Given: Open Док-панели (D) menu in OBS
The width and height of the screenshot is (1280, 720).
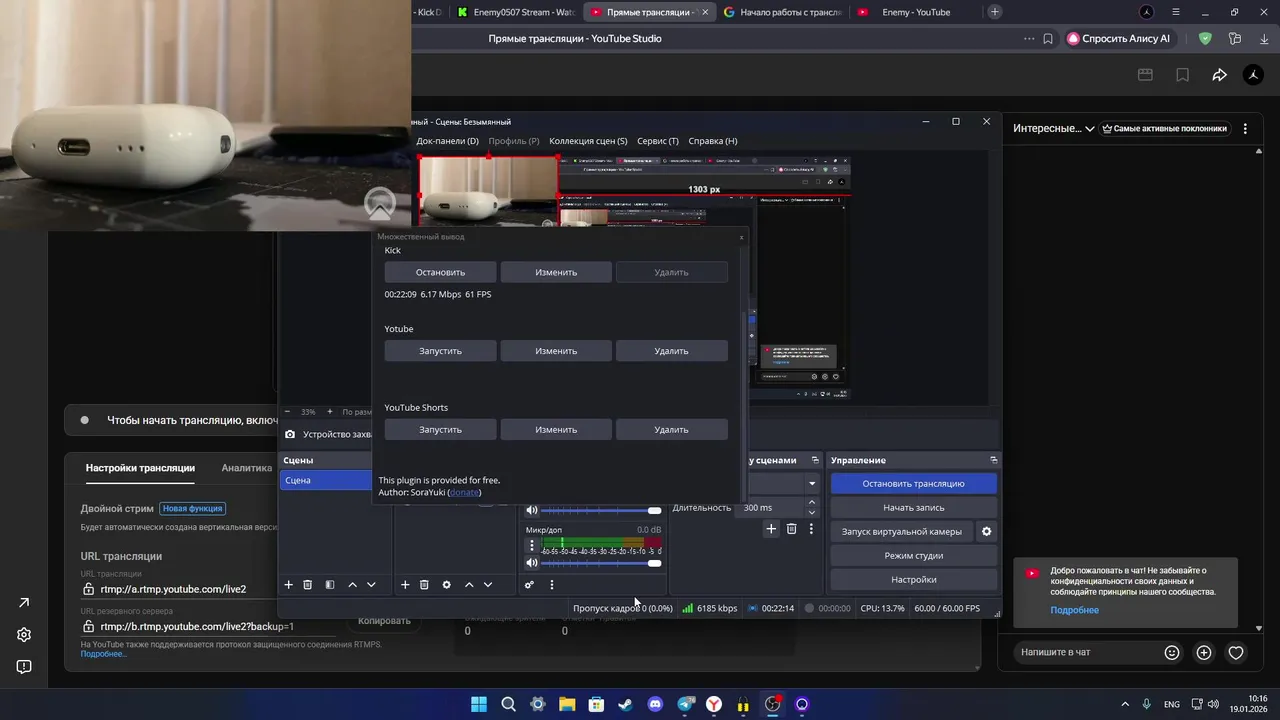Looking at the screenshot, I should pos(447,141).
